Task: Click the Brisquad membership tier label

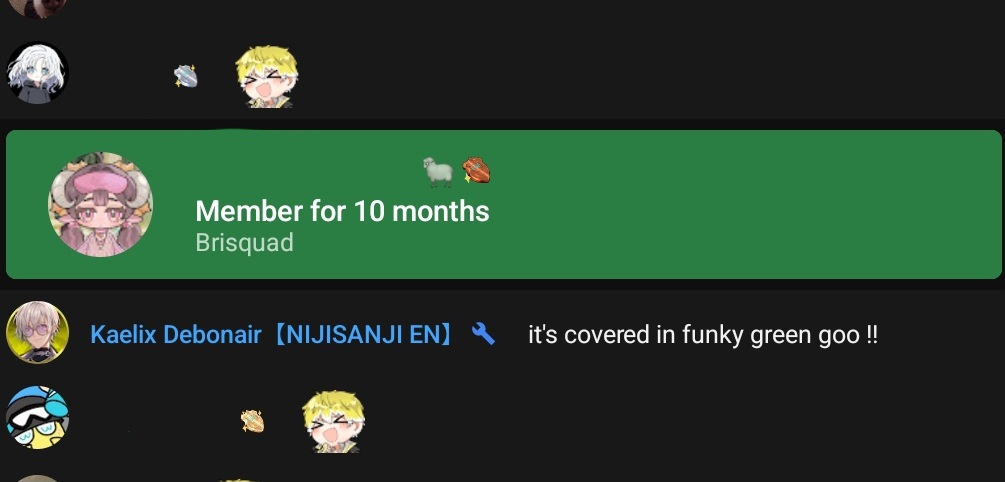Action: (x=244, y=242)
